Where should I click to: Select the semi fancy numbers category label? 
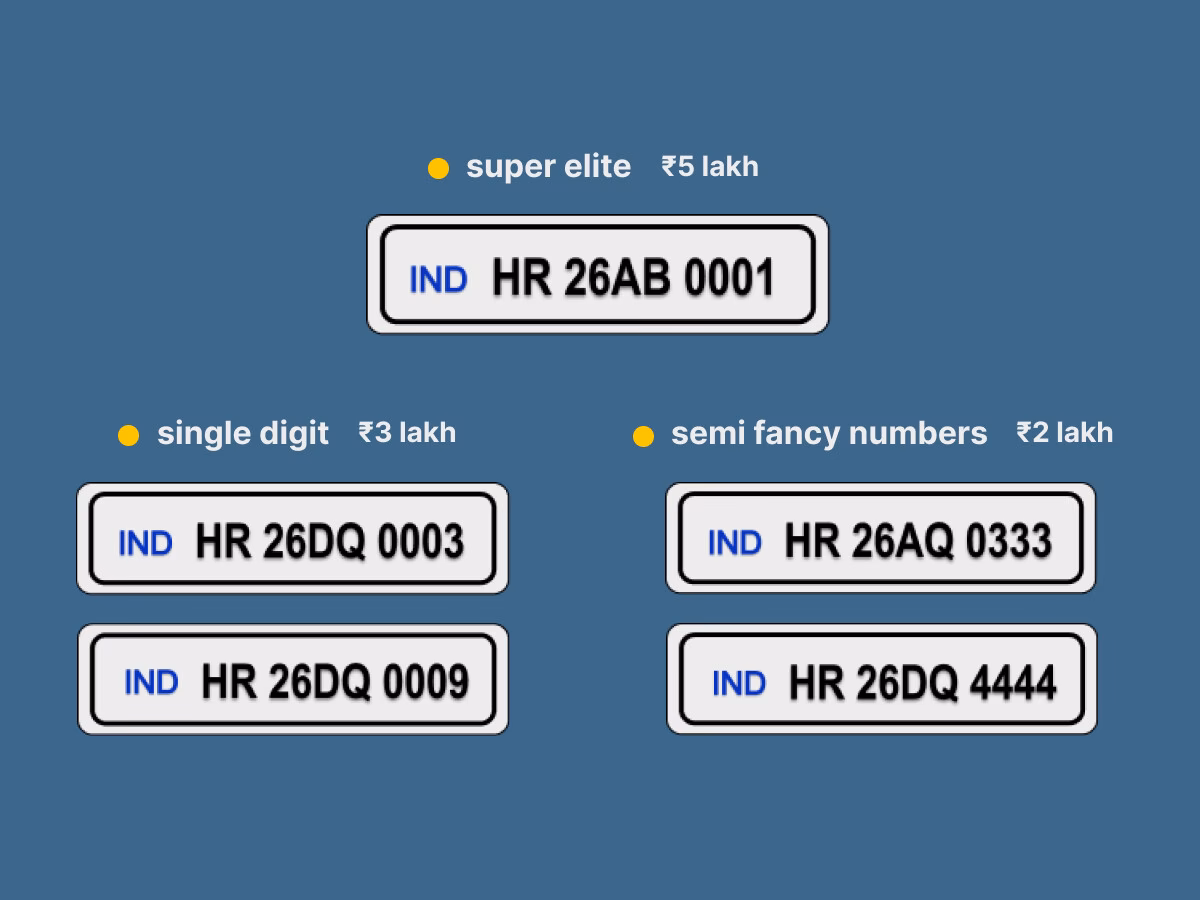[x=830, y=433]
